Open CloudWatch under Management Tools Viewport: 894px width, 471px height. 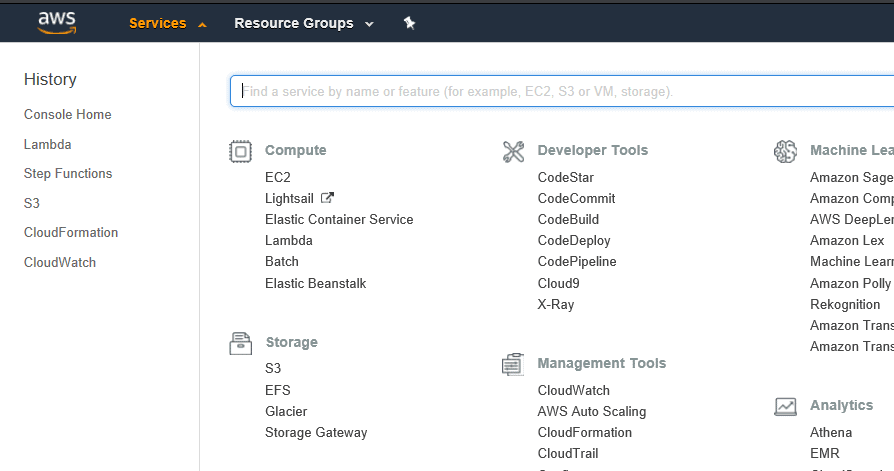click(574, 391)
